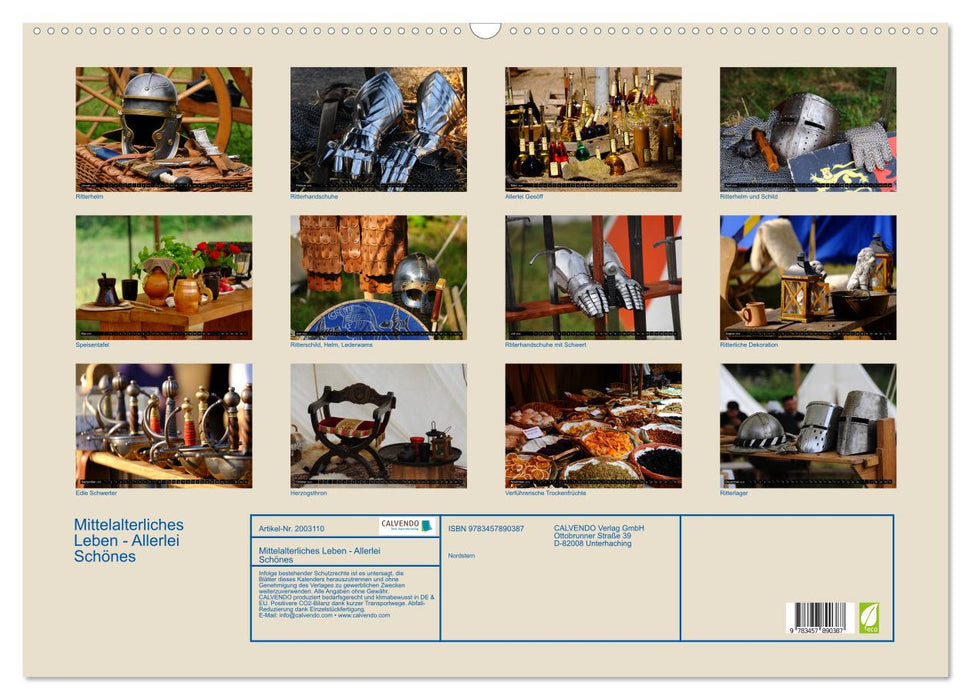Click the ISBN barcode
The width and height of the screenshot is (971, 700).
tap(817, 617)
